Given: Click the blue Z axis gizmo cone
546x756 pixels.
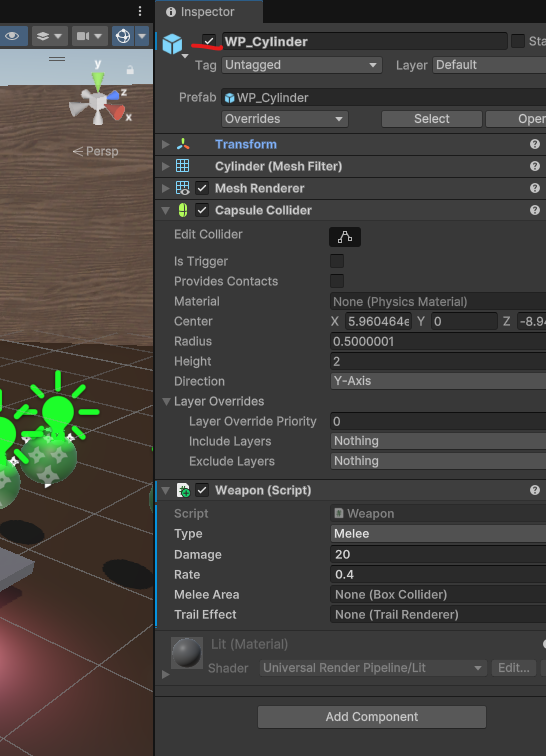Looking at the screenshot, I should (113, 95).
